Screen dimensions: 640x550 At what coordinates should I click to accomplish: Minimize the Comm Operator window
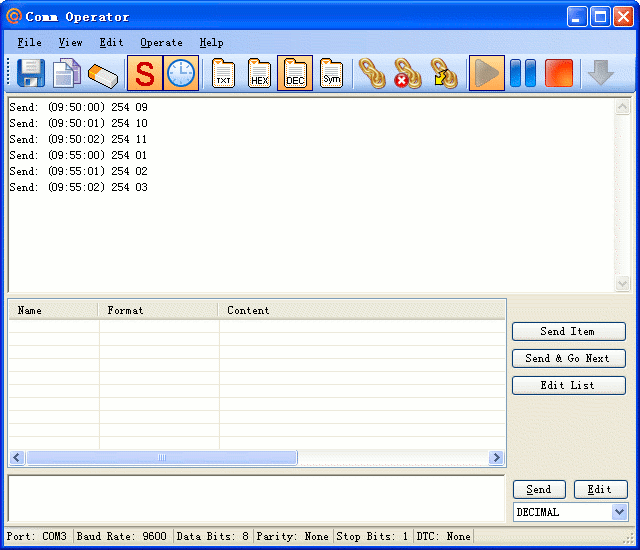(577, 17)
